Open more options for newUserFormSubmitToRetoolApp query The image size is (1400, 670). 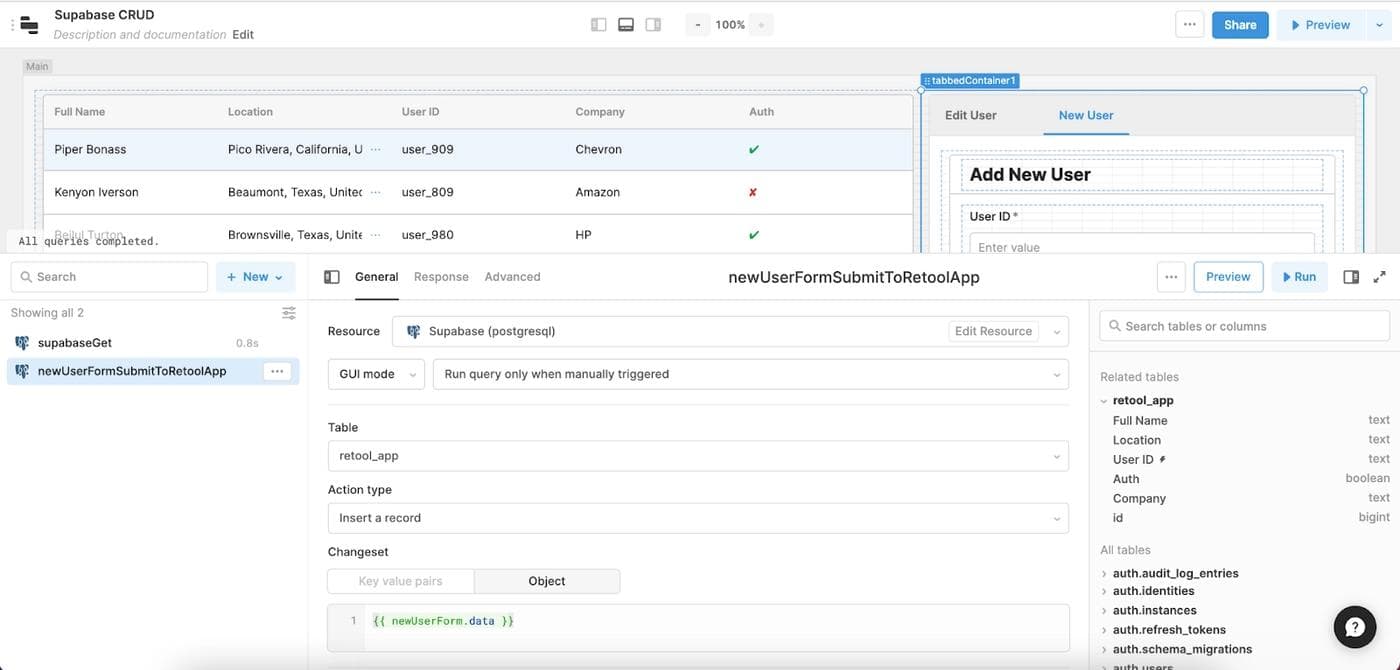point(277,371)
